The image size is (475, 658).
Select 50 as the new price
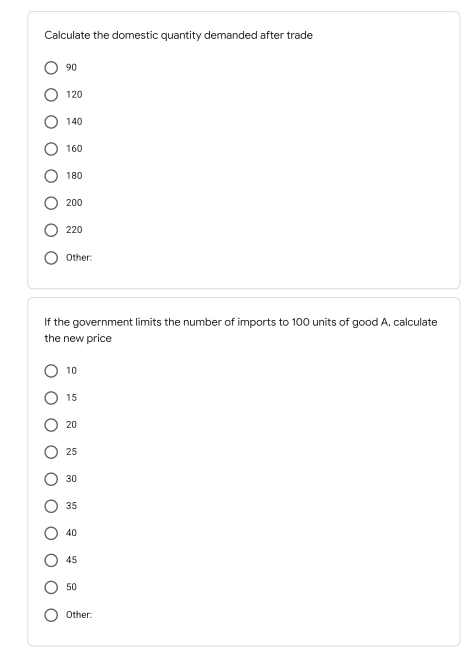[51, 587]
